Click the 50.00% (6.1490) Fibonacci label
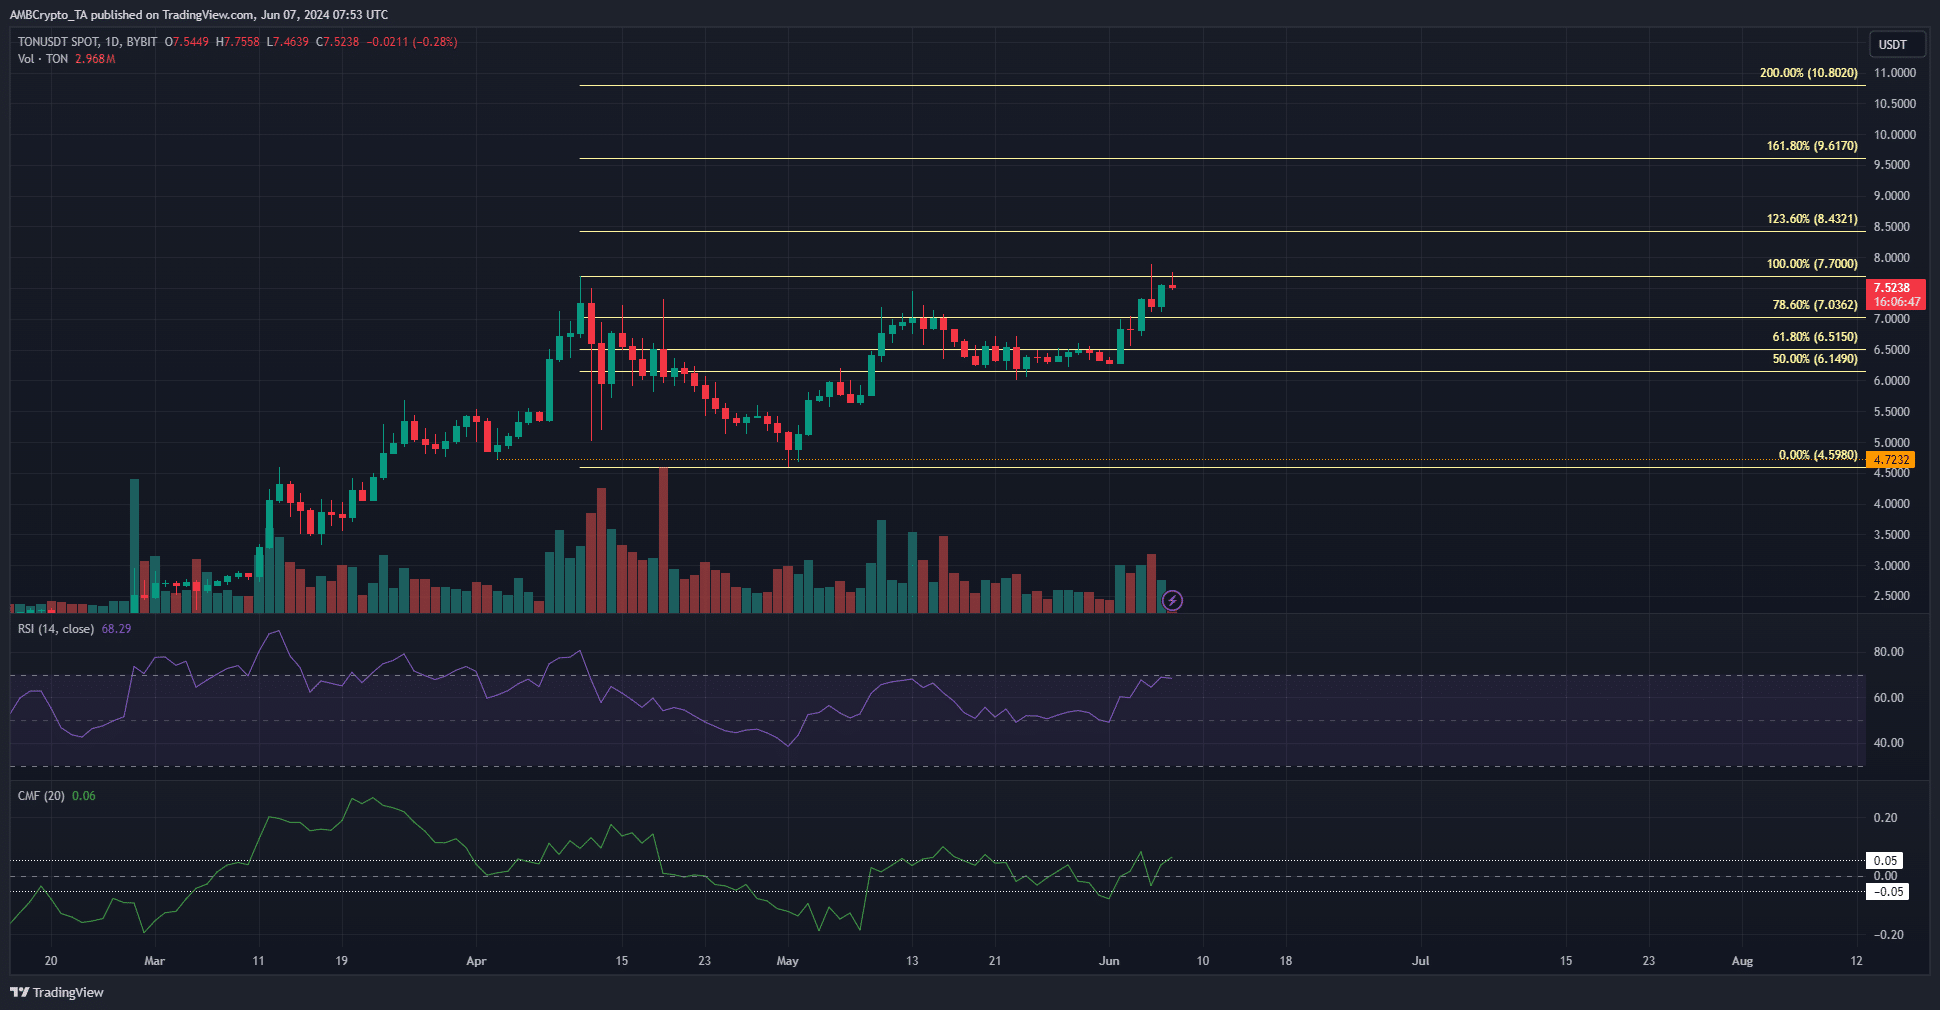This screenshot has height=1010, width=1940. (x=1815, y=359)
